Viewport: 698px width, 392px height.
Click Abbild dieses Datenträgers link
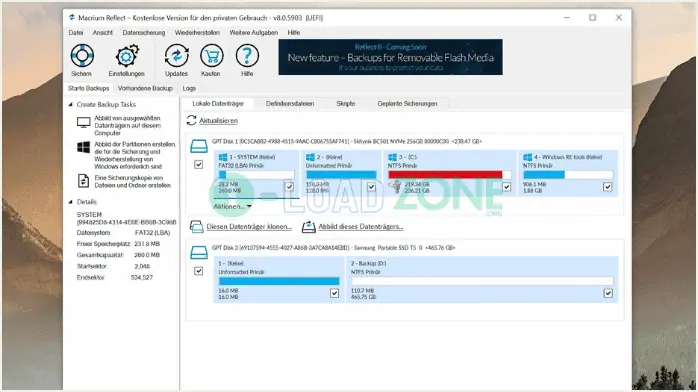coord(361,226)
